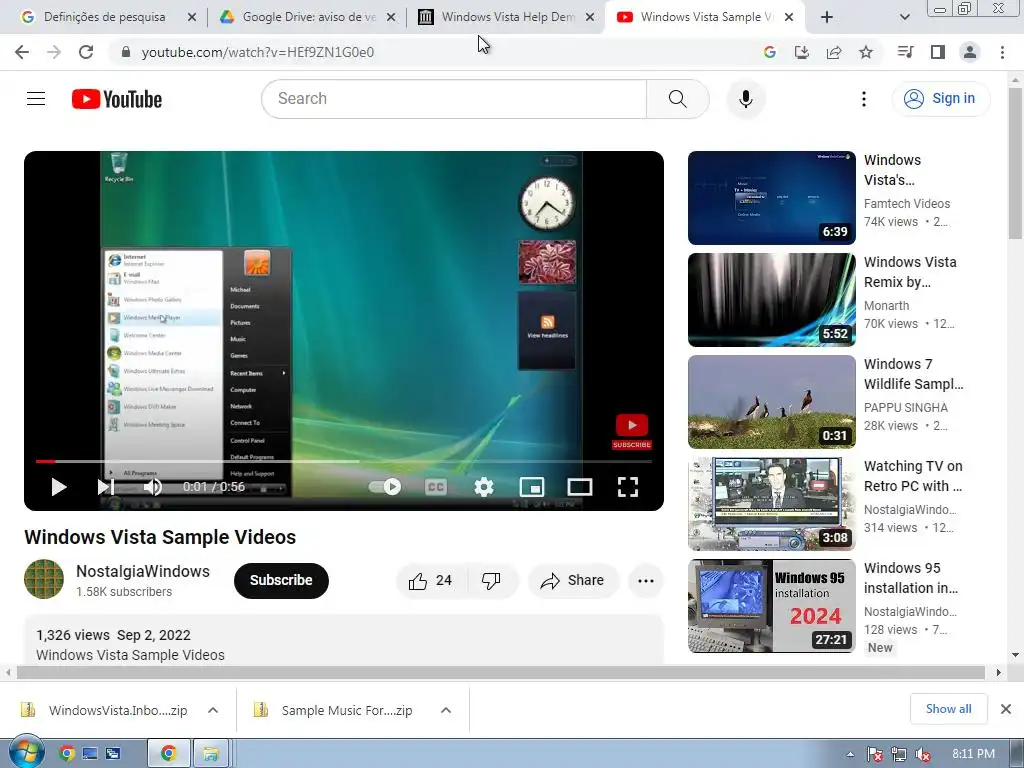Viewport: 1024px width, 768px height.
Task: Click the address bar URL
Action: tap(258, 52)
